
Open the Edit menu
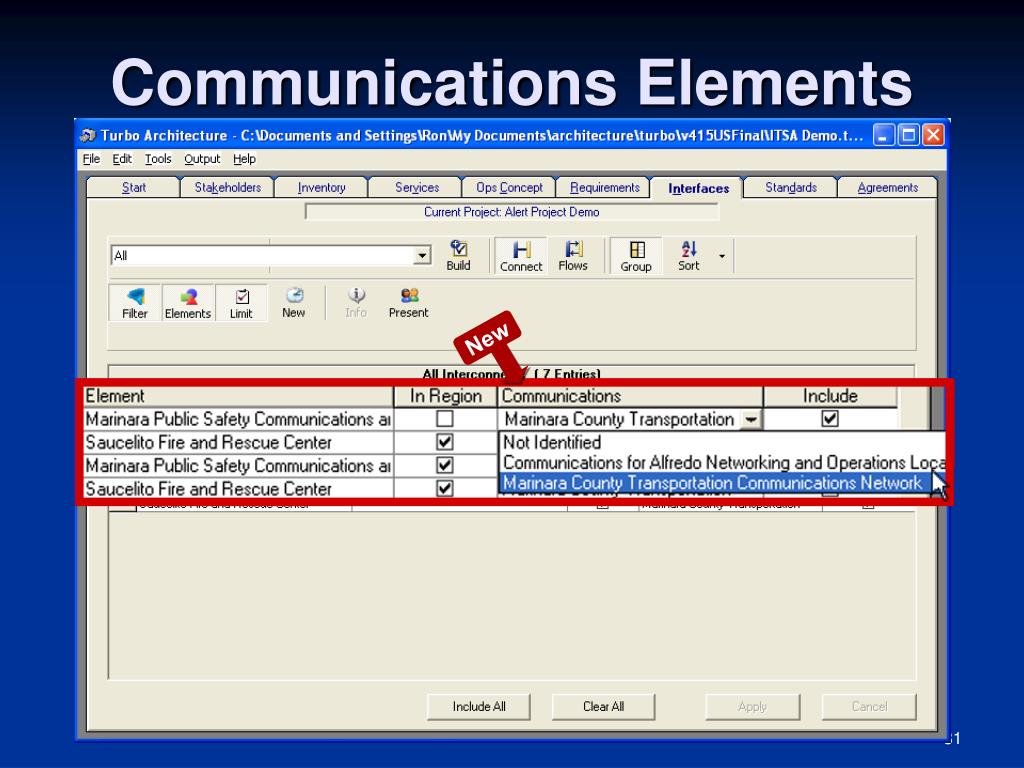(x=121, y=159)
